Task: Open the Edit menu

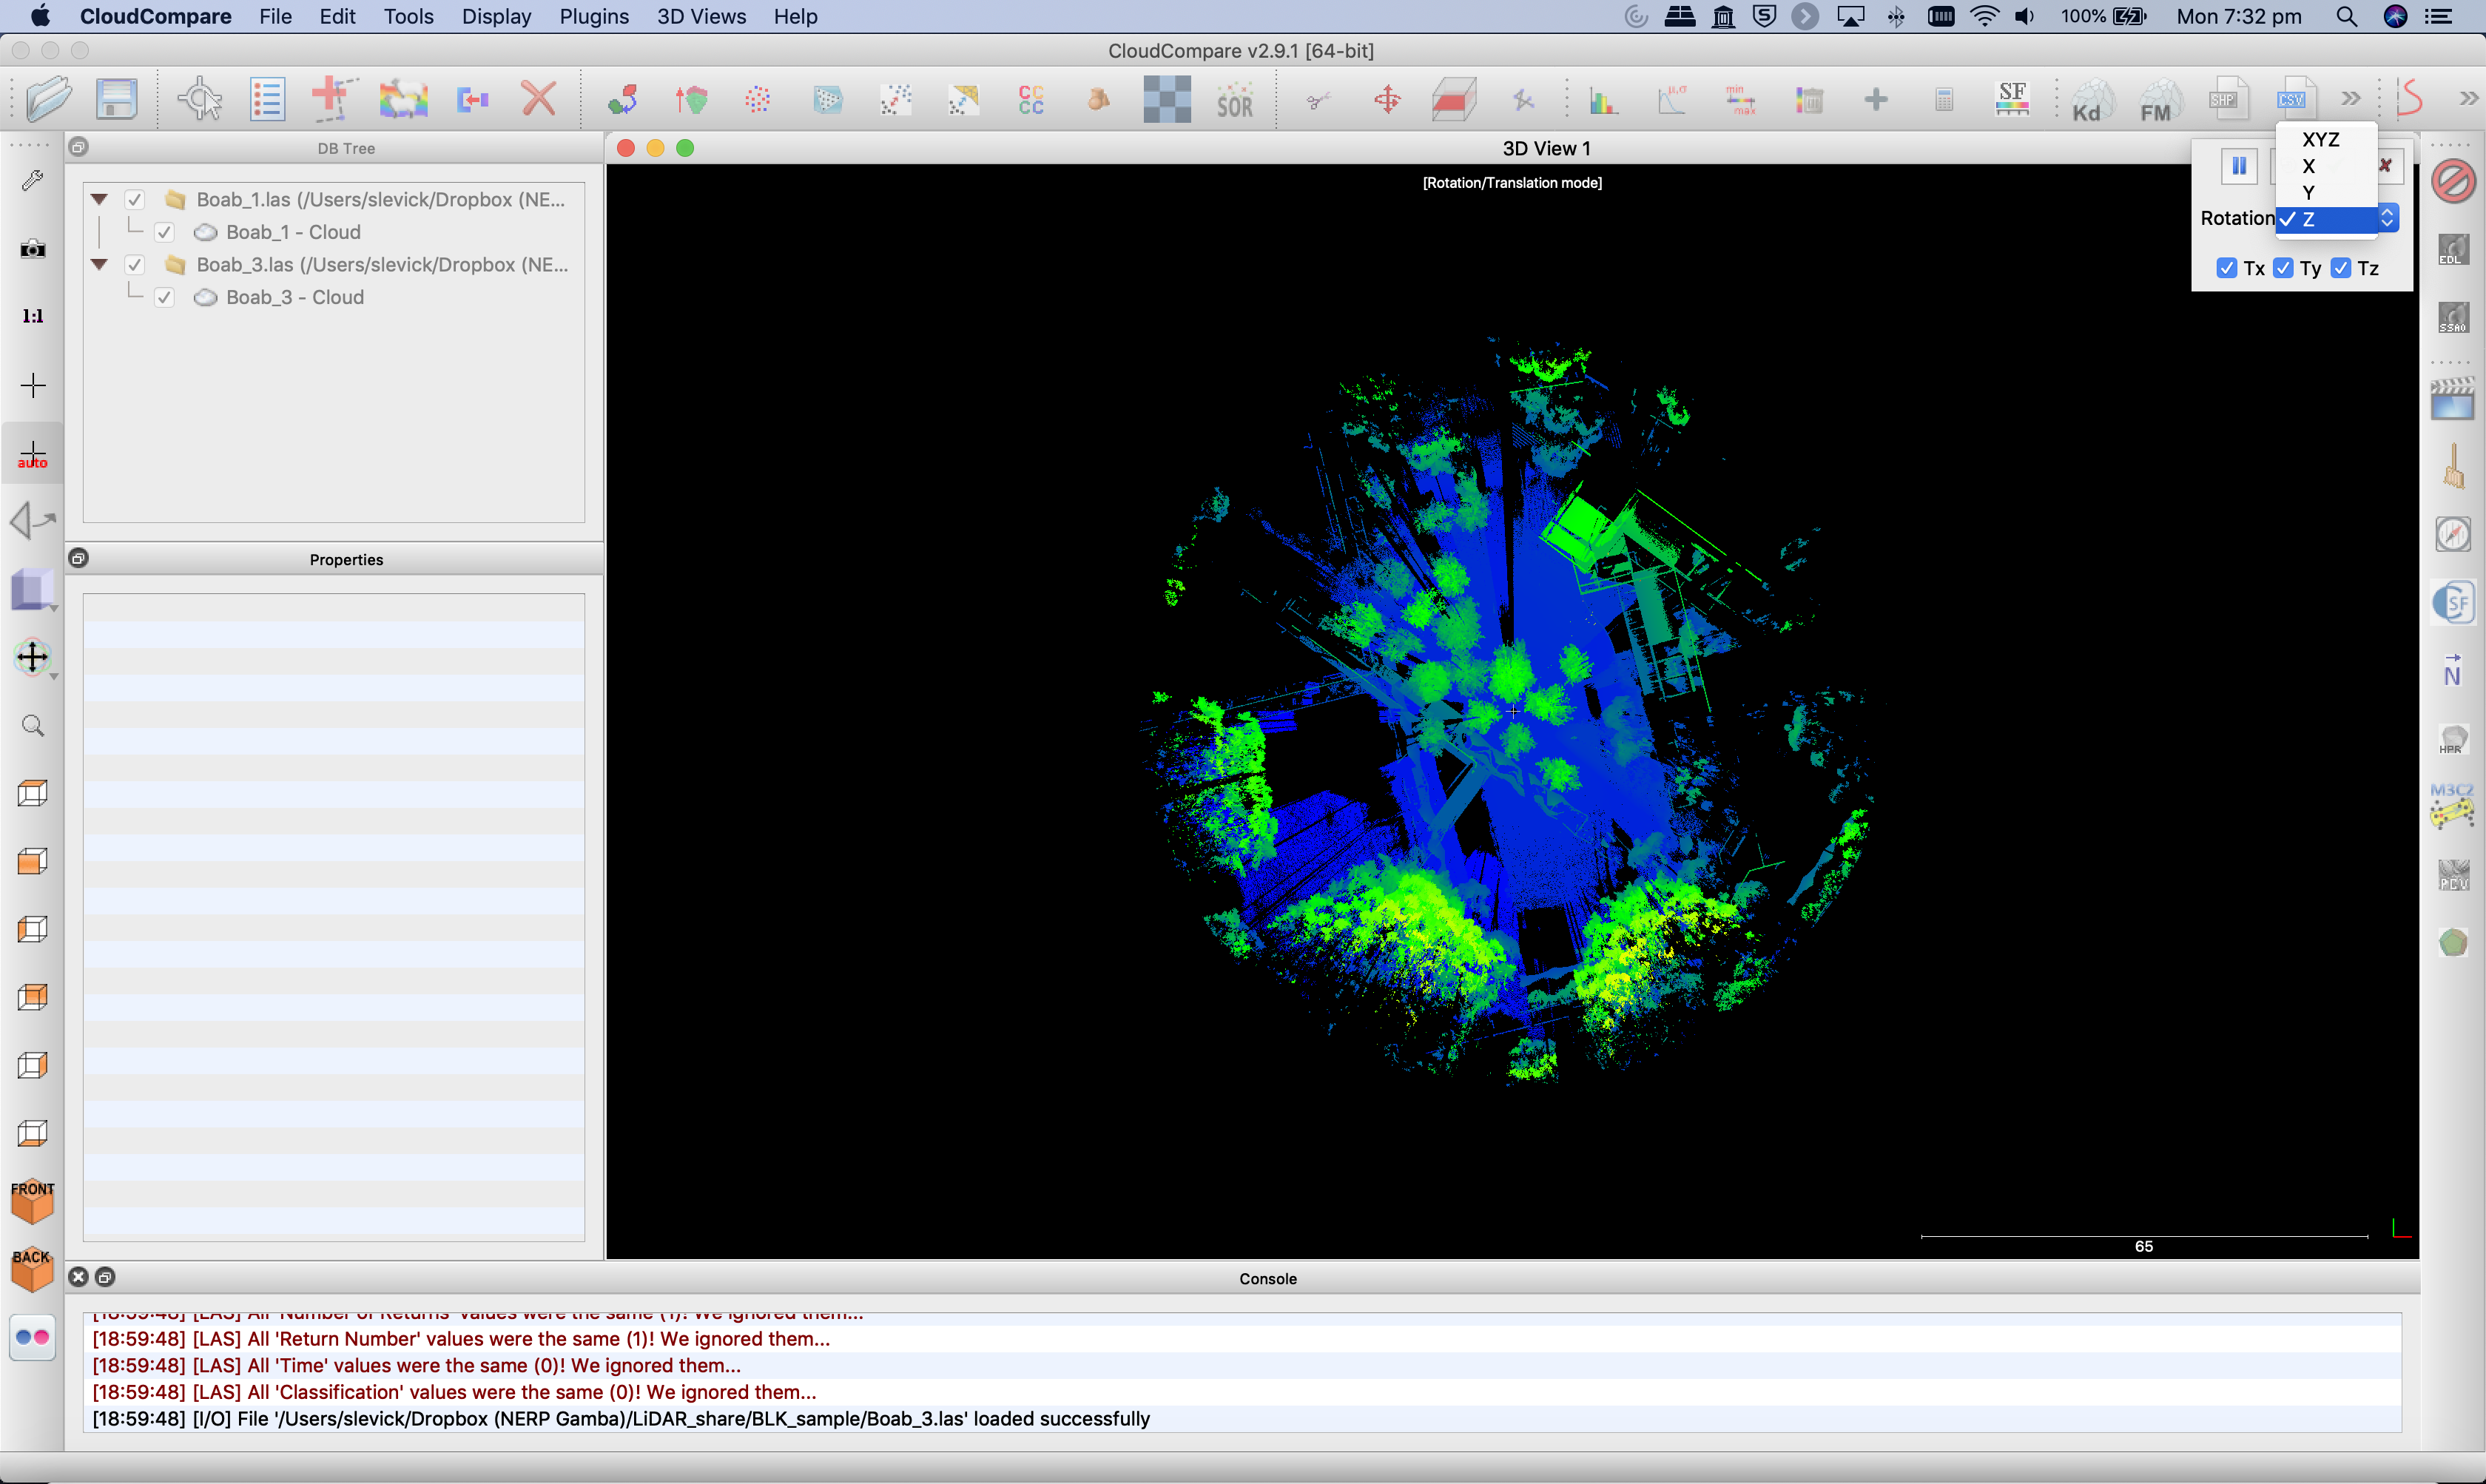Action: coord(337,16)
